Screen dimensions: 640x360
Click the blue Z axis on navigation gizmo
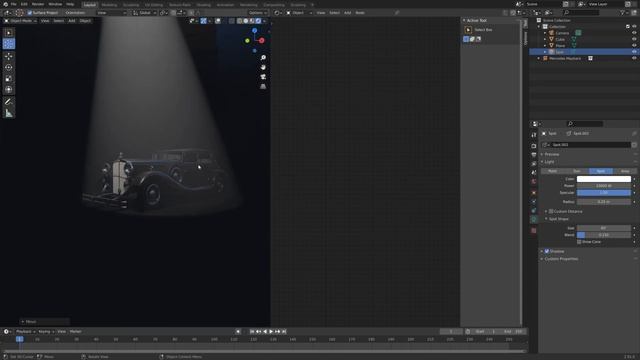(x=254, y=31)
